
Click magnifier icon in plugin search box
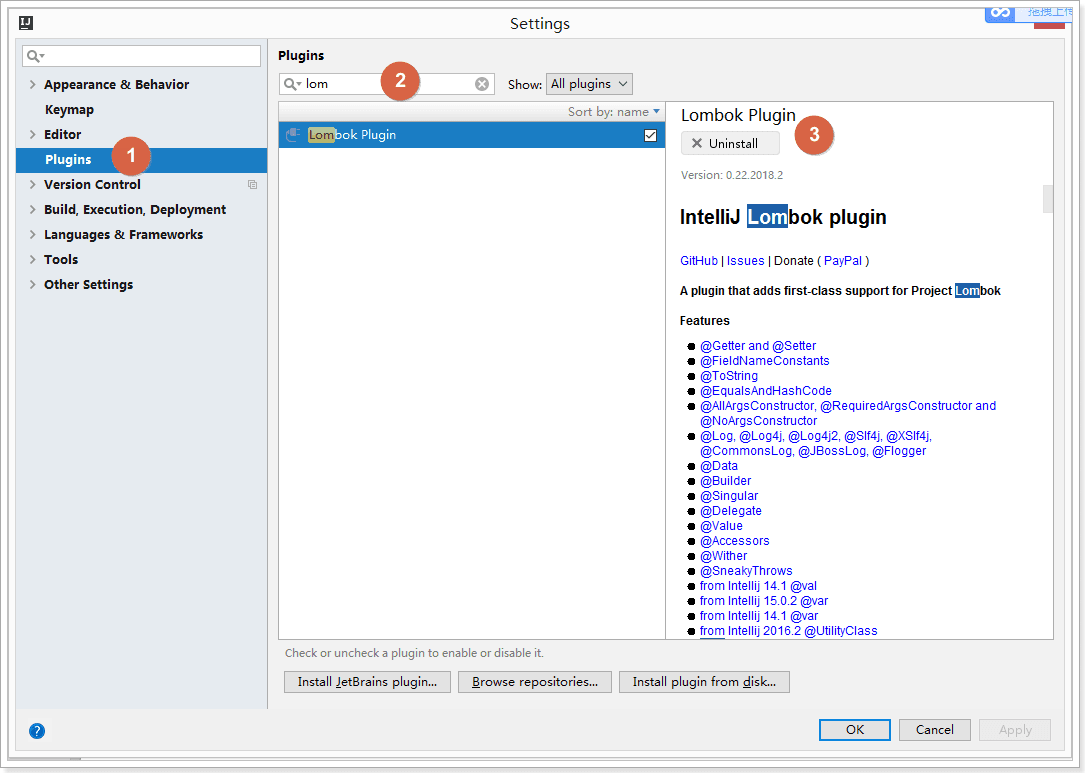292,84
